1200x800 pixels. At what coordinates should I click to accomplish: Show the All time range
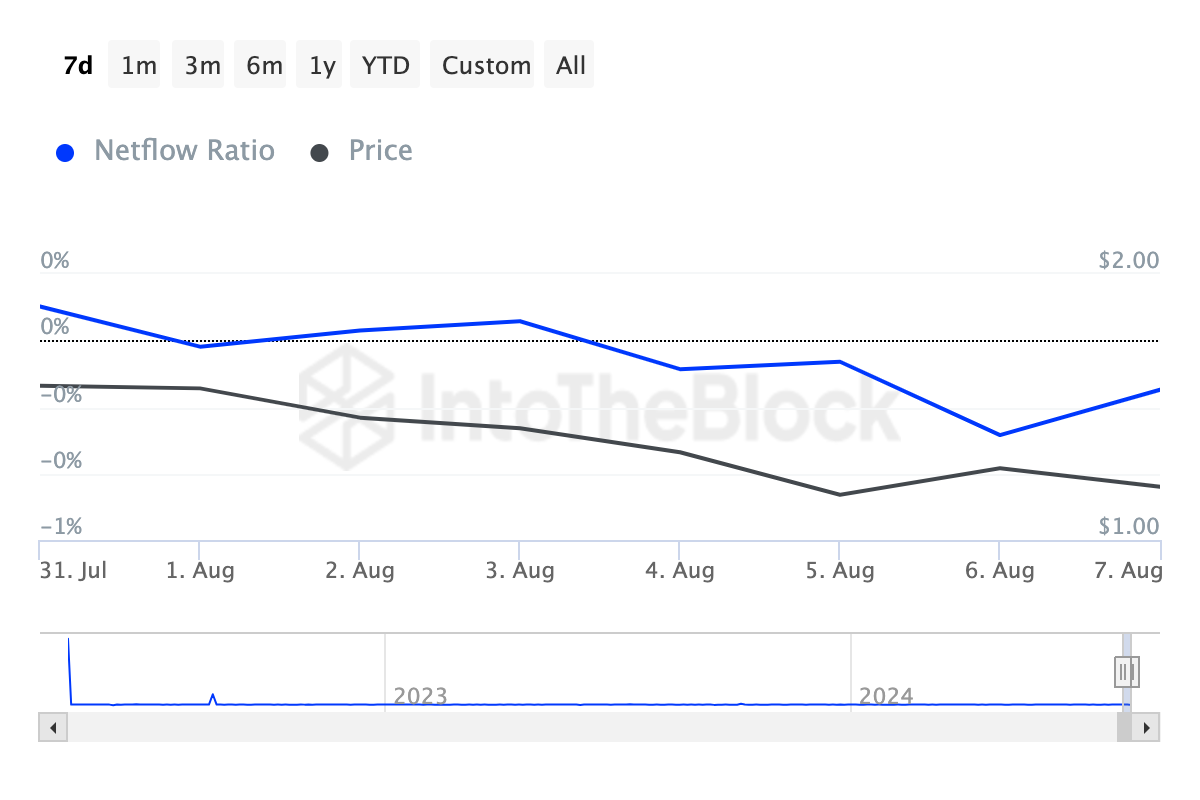[x=570, y=65]
